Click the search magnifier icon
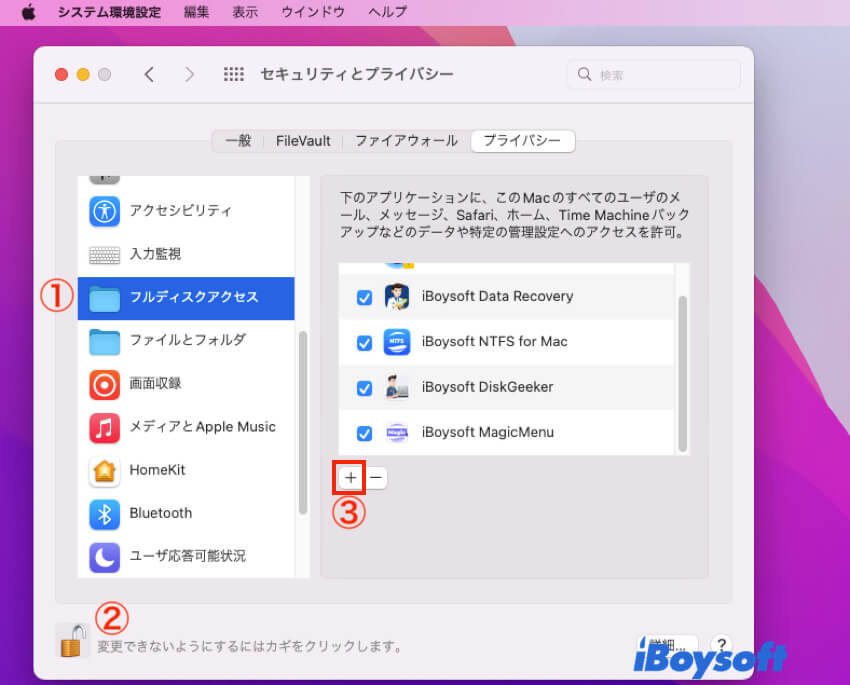The height and width of the screenshot is (685, 850). (x=584, y=74)
